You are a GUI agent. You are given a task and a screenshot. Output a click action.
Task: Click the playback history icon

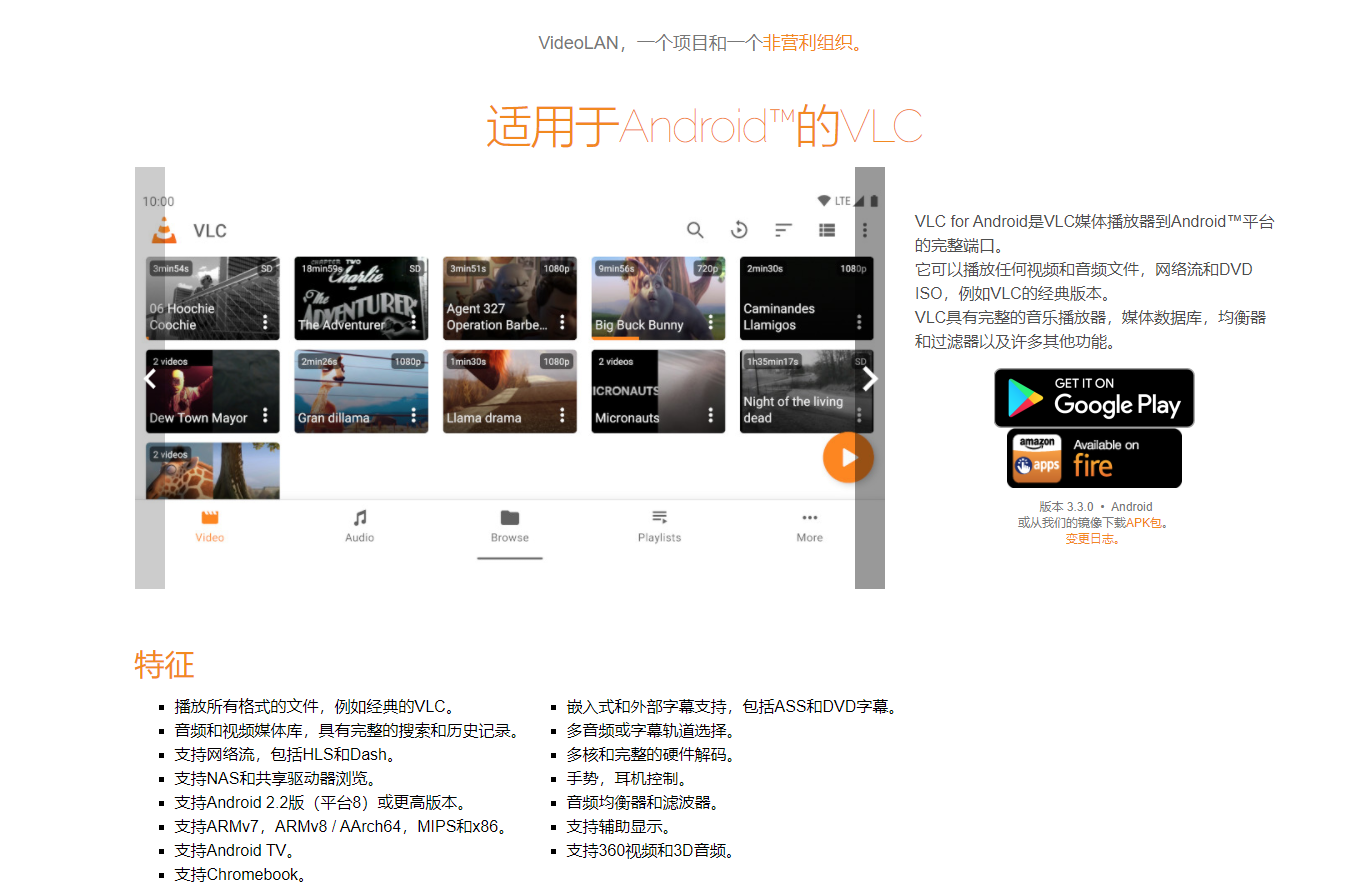(739, 230)
